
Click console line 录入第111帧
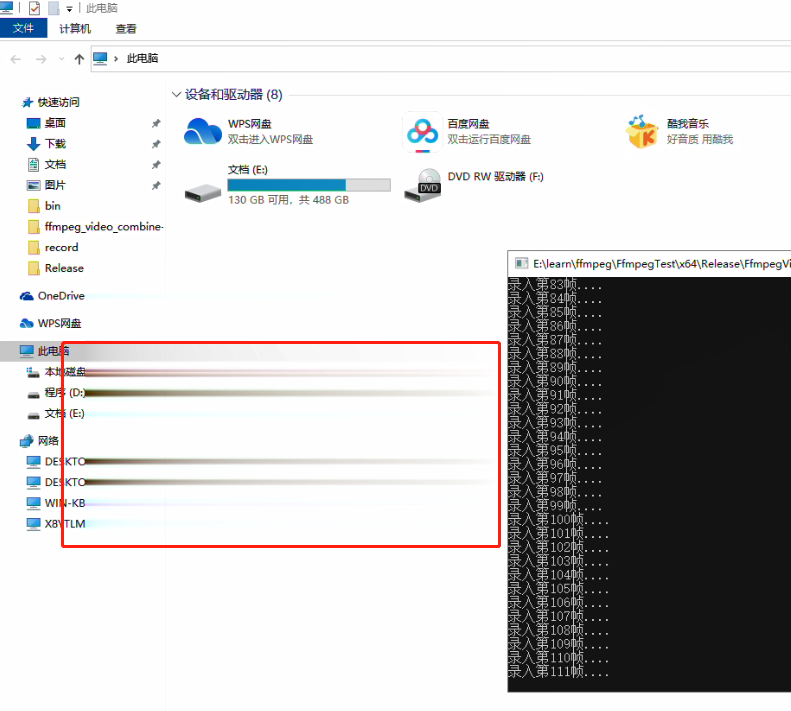click(x=557, y=672)
